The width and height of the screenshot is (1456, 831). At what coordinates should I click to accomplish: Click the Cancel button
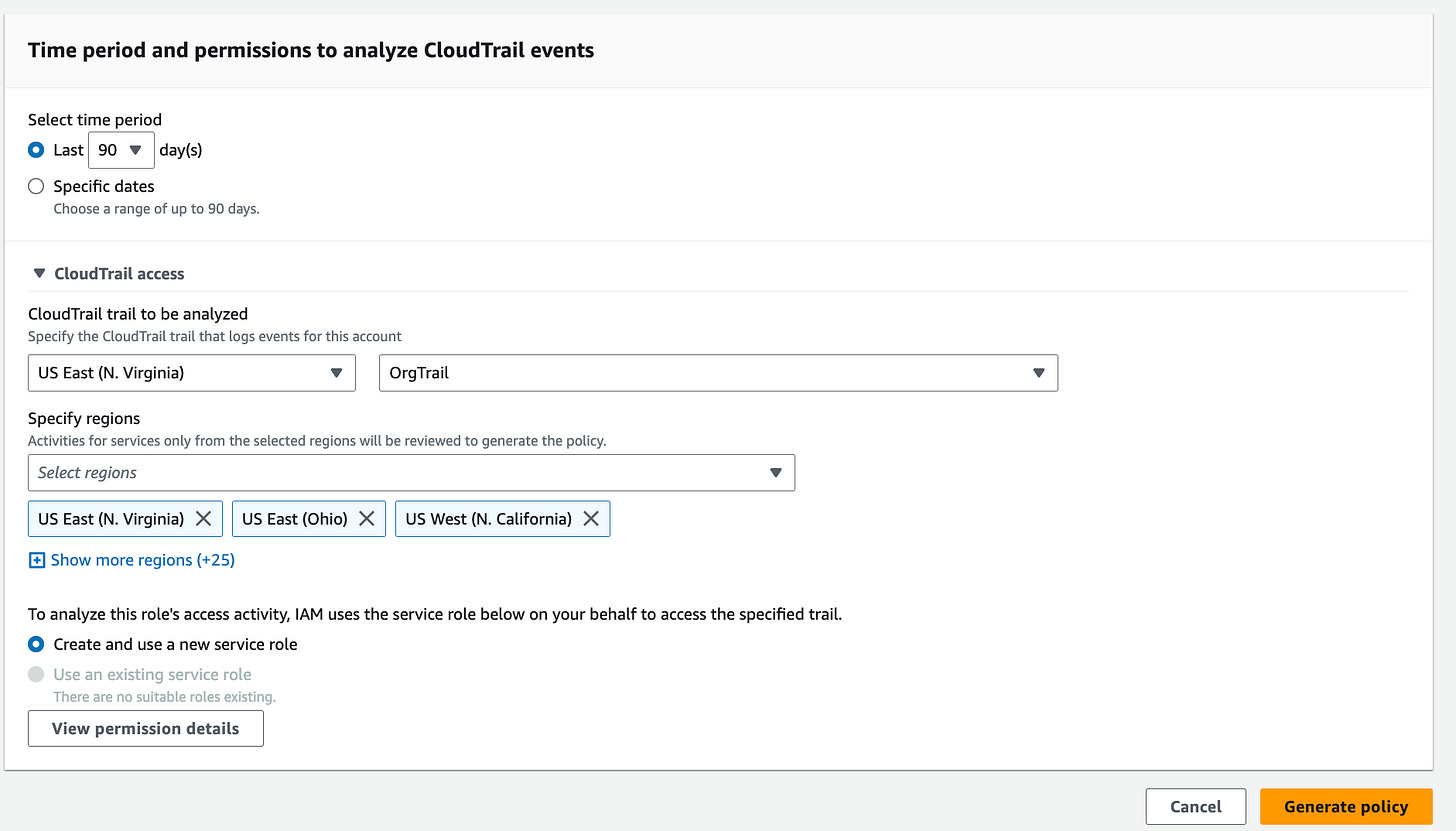point(1196,806)
